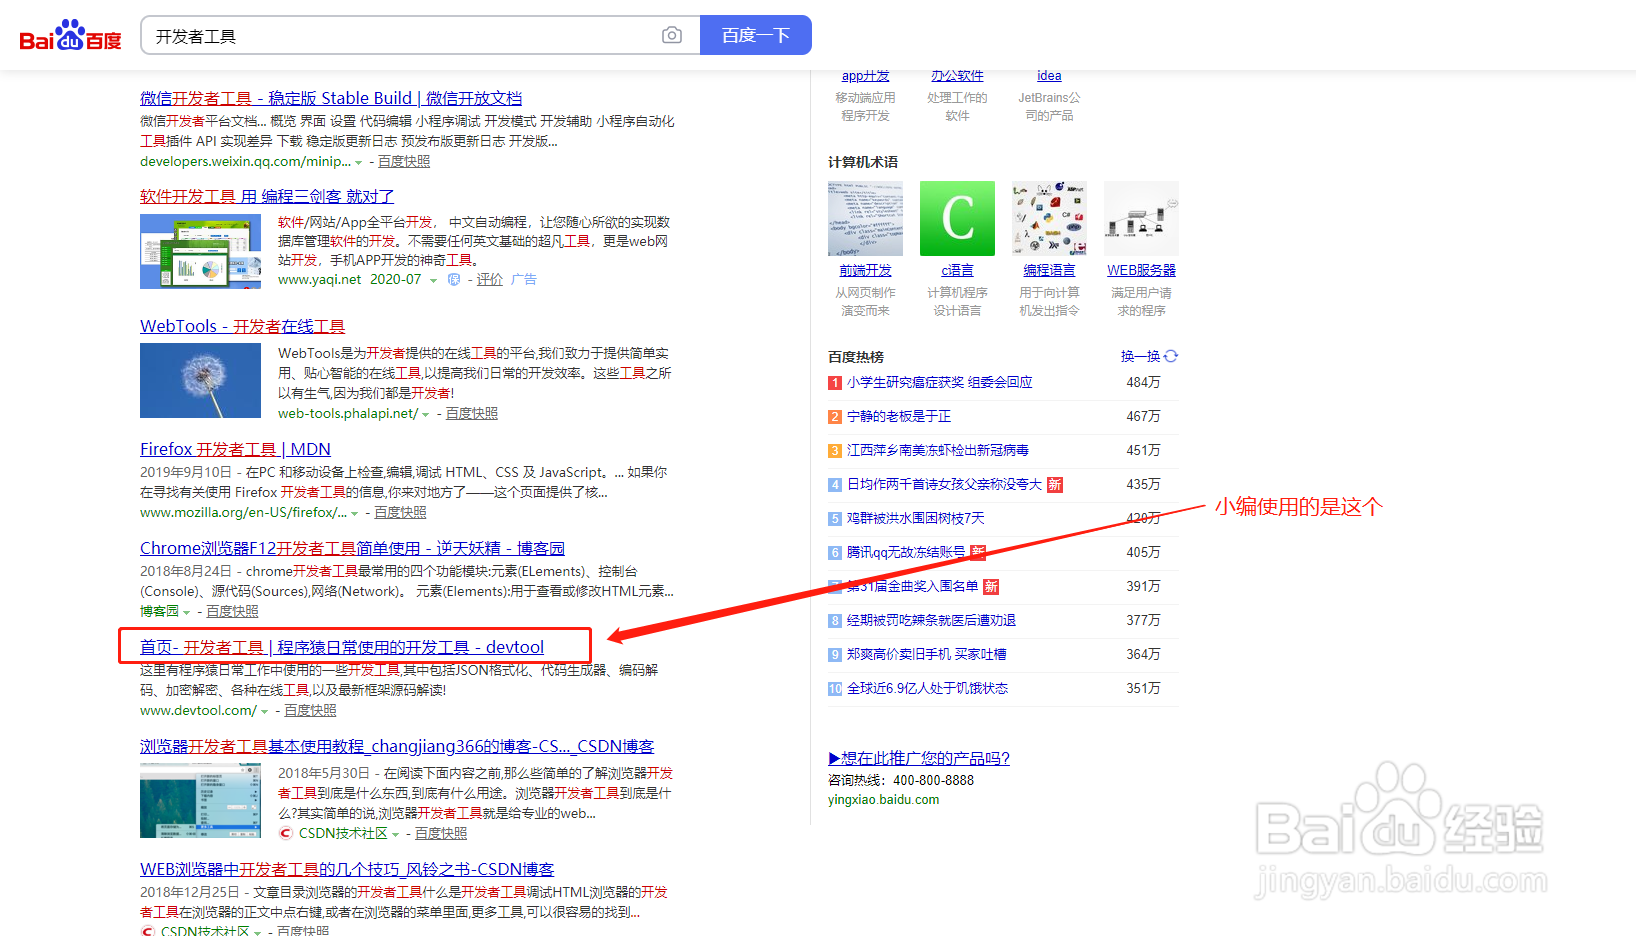The image size is (1636, 936).
Task: Open 前端开发 term link
Action: (865, 270)
